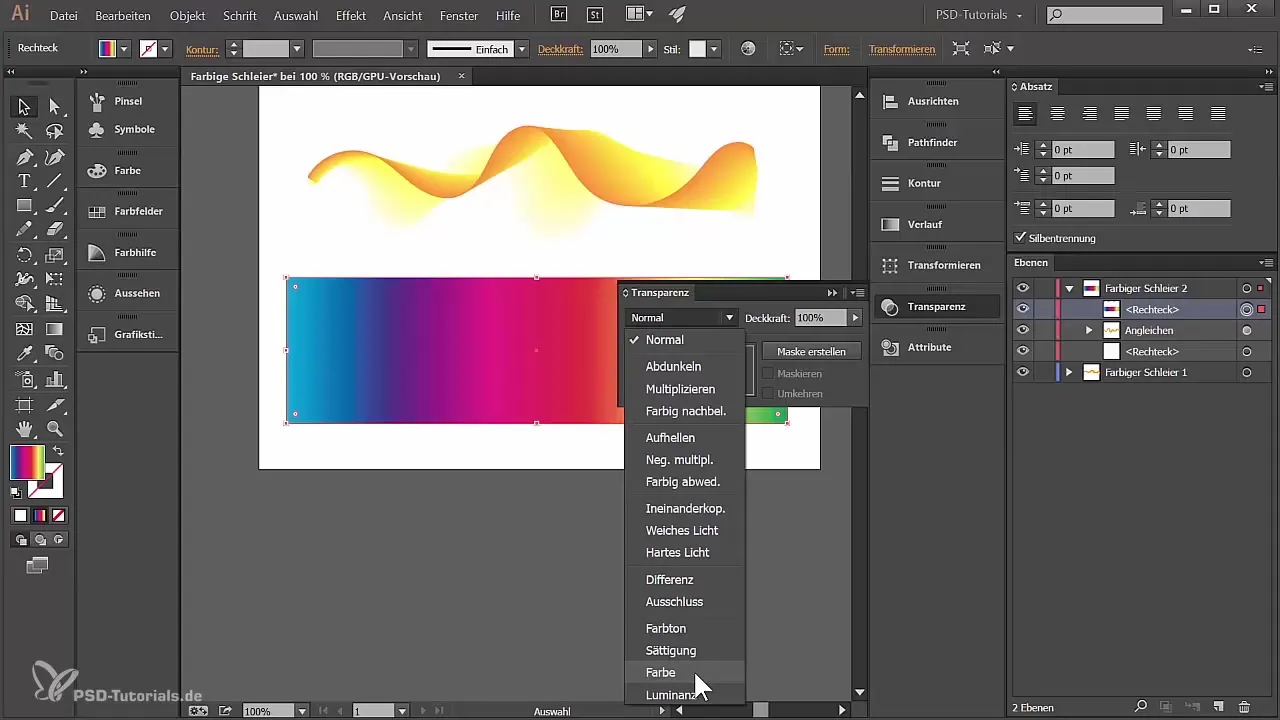
Task: Create new layer icon in Ebenen panel
Action: 1219,707
